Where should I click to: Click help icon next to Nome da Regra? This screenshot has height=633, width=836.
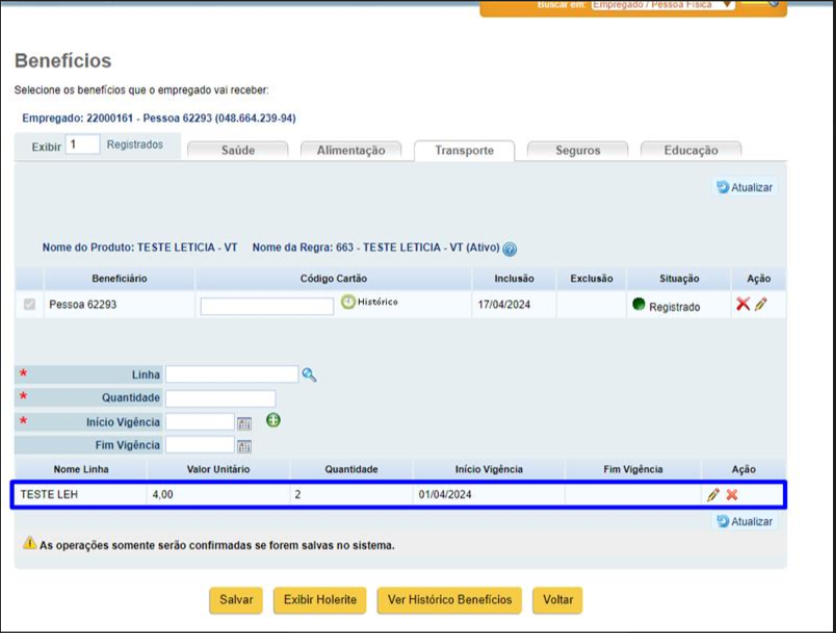pos(510,249)
